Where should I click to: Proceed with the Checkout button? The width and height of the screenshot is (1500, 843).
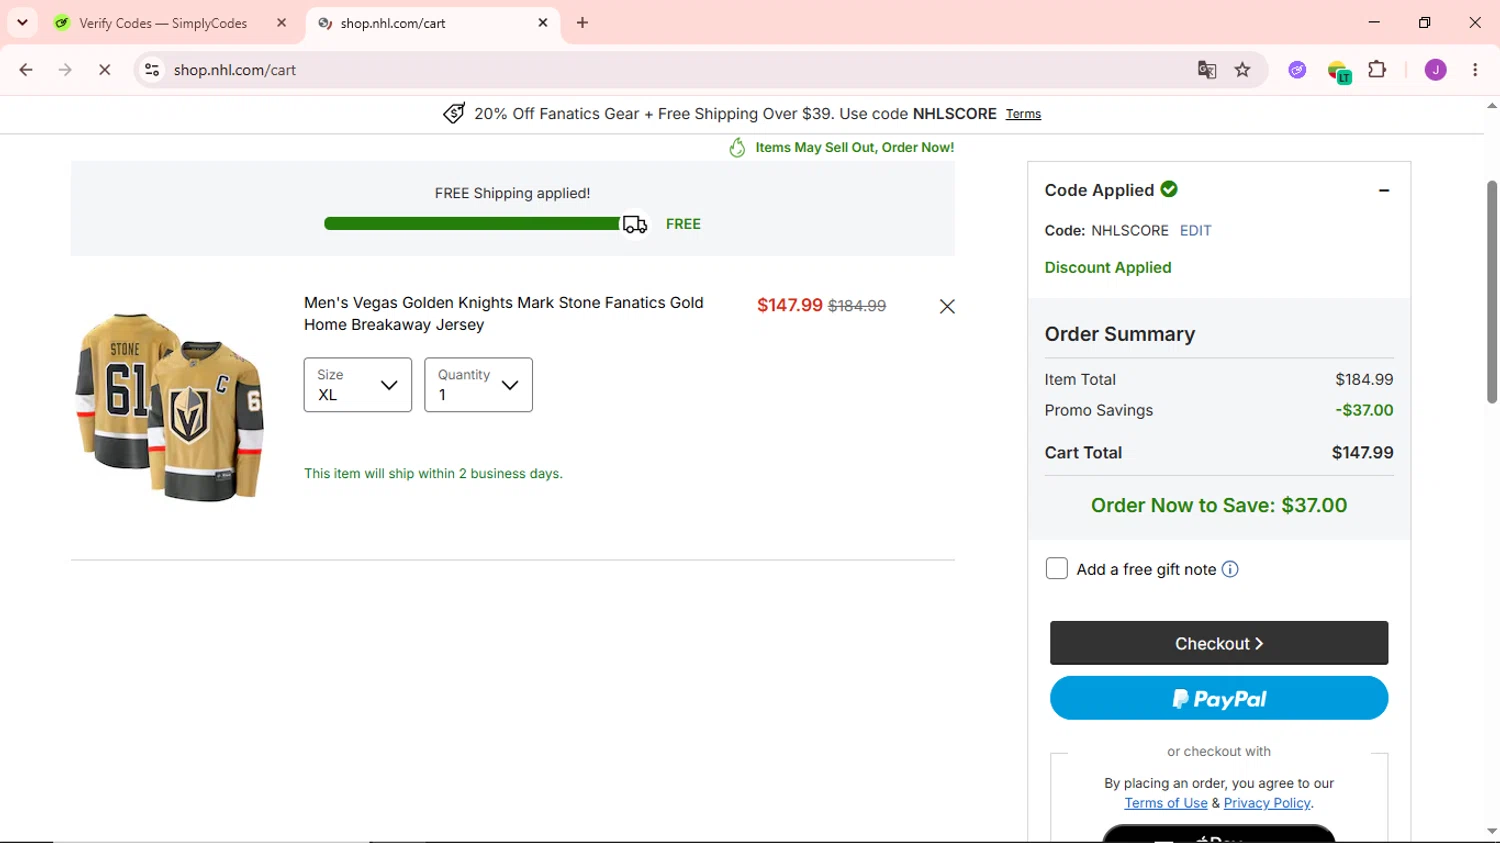coord(1219,643)
